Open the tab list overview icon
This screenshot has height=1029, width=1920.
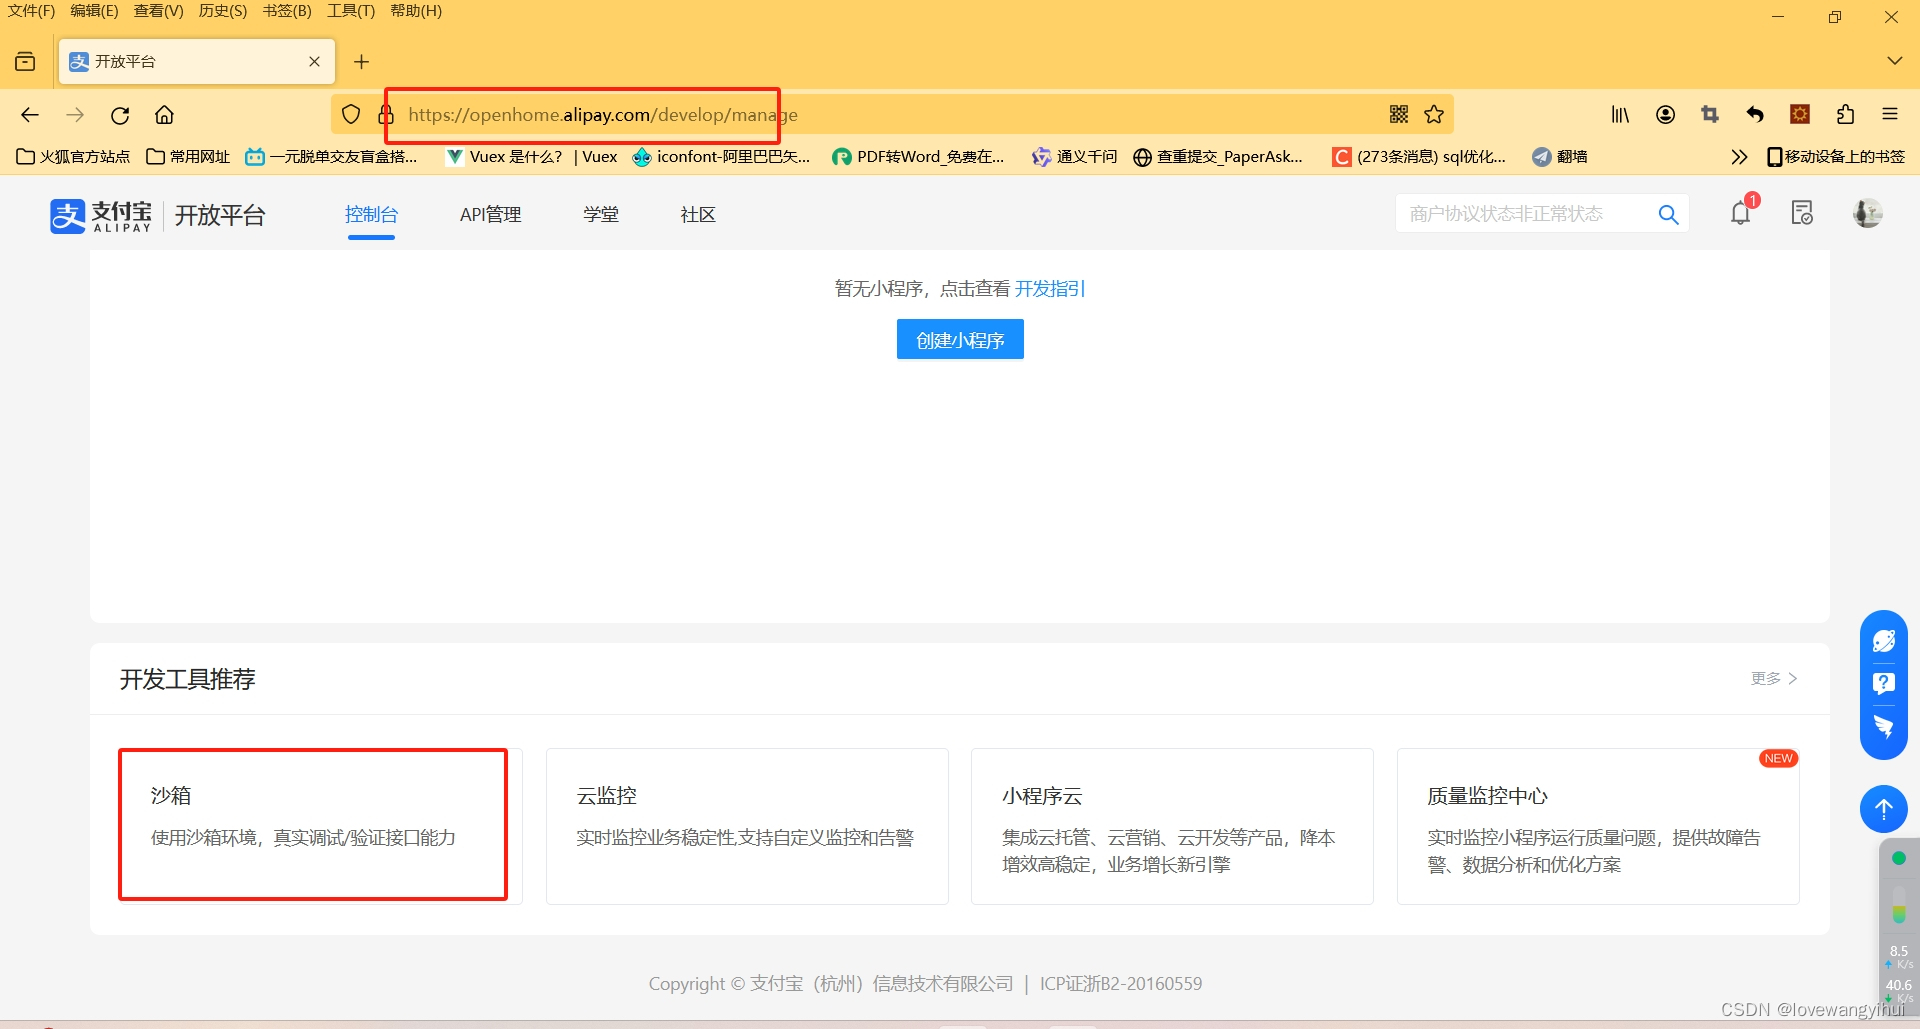tap(25, 61)
